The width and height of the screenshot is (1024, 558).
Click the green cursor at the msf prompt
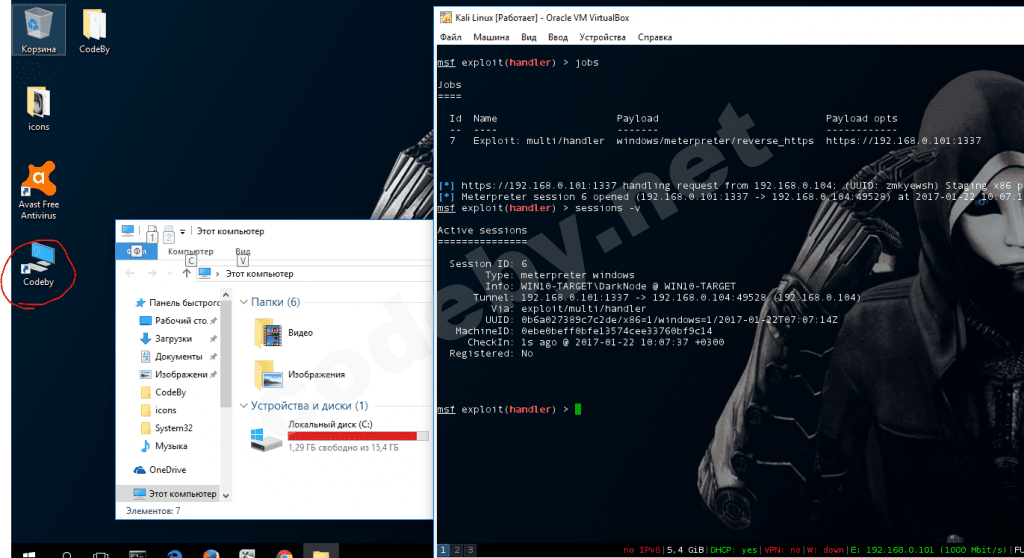click(x=578, y=409)
